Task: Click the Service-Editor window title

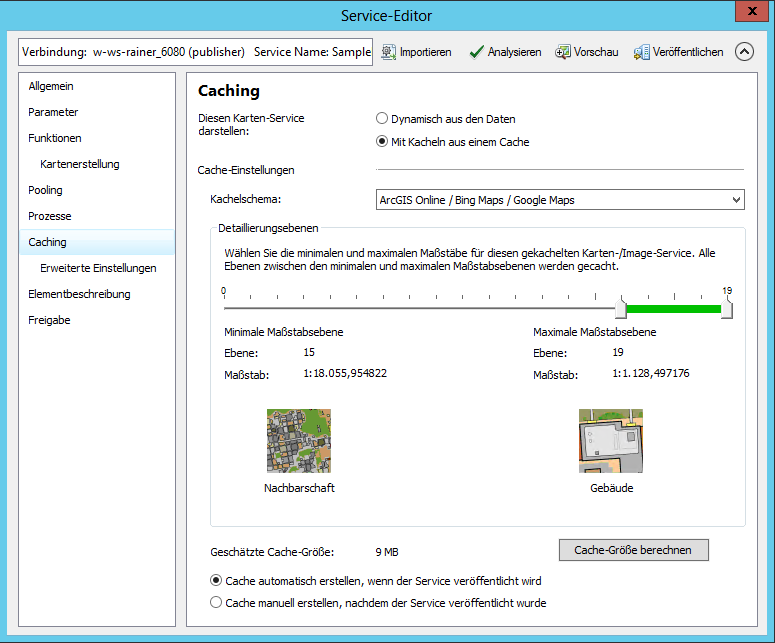Action: click(x=387, y=16)
